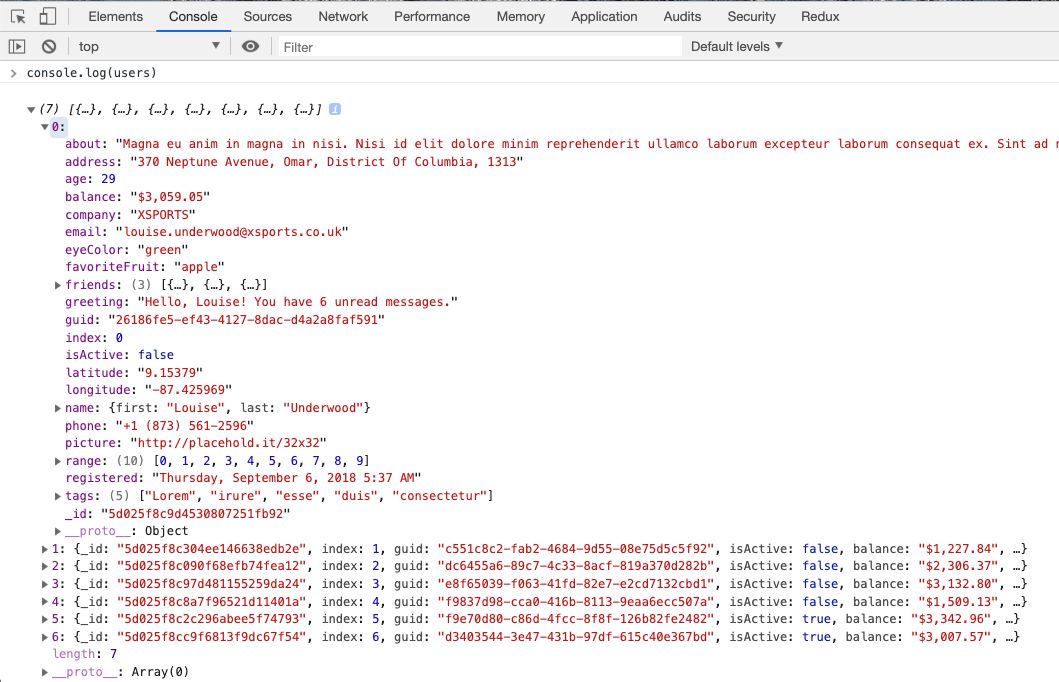The height and width of the screenshot is (682, 1059).
Task: Switch to the Elements tab
Action: point(114,16)
